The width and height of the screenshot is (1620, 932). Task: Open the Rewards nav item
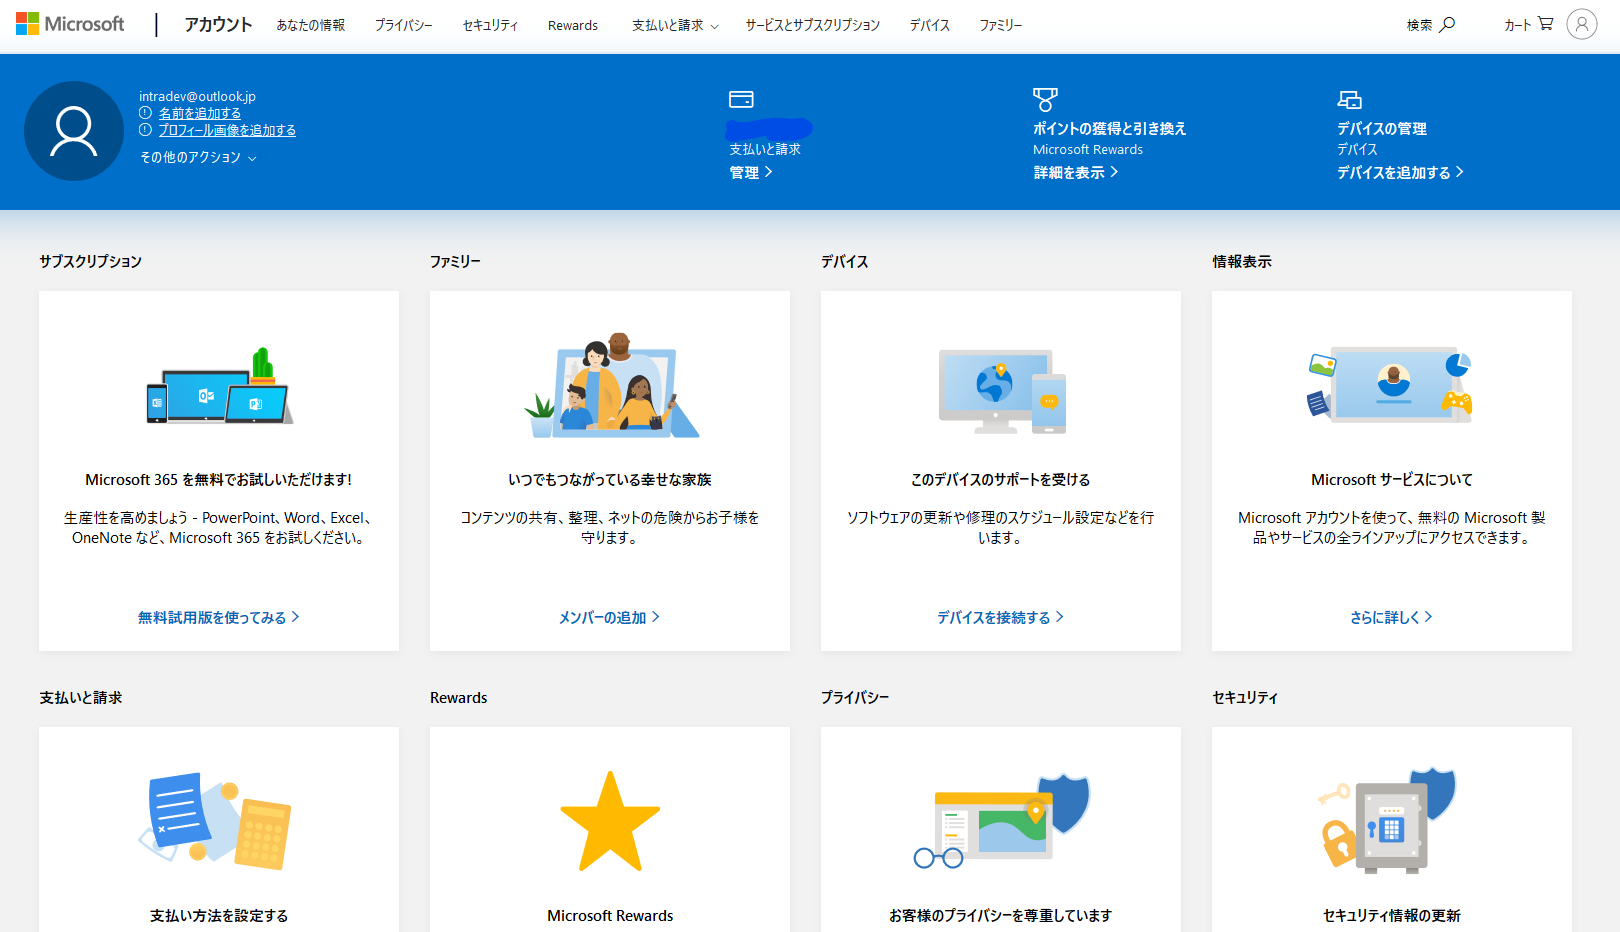tap(573, 25)
